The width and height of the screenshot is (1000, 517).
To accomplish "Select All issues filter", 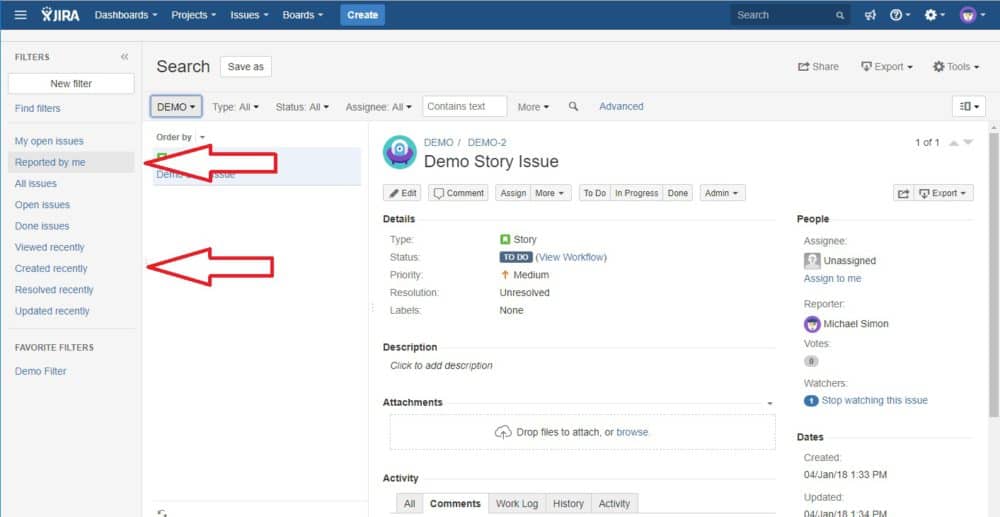I will pyautogui.click(x=36, y=184).
